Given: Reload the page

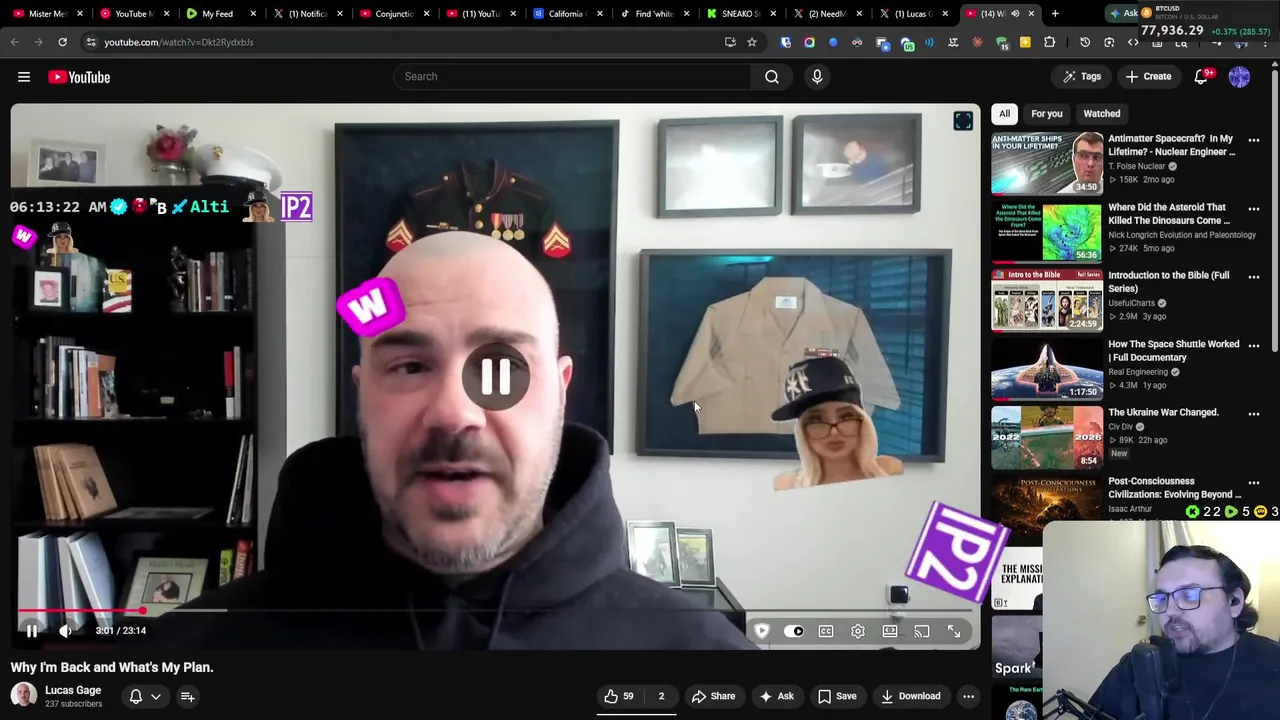Looking at the screenshot, I should pos(62,42).
